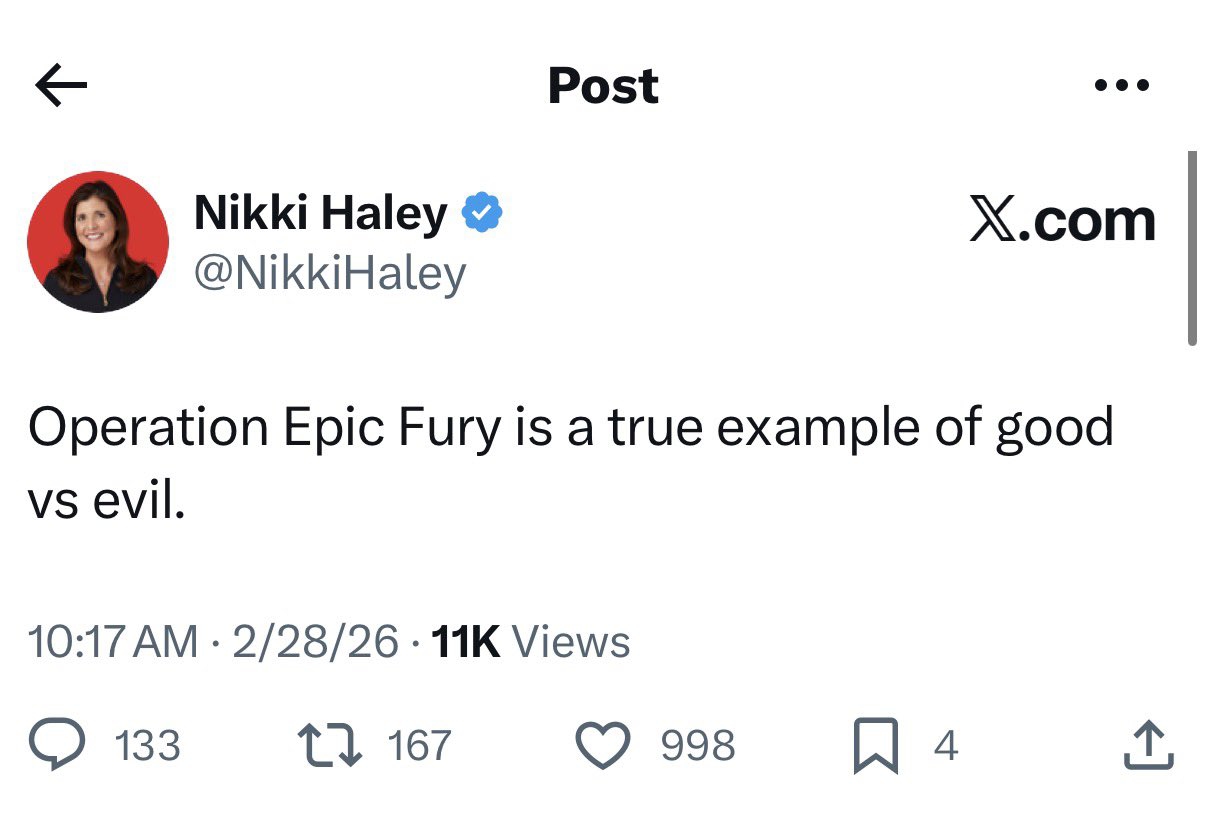The image size is (1206, 835).
Task: Open the Nikki Haley display name
Action: 320,213
